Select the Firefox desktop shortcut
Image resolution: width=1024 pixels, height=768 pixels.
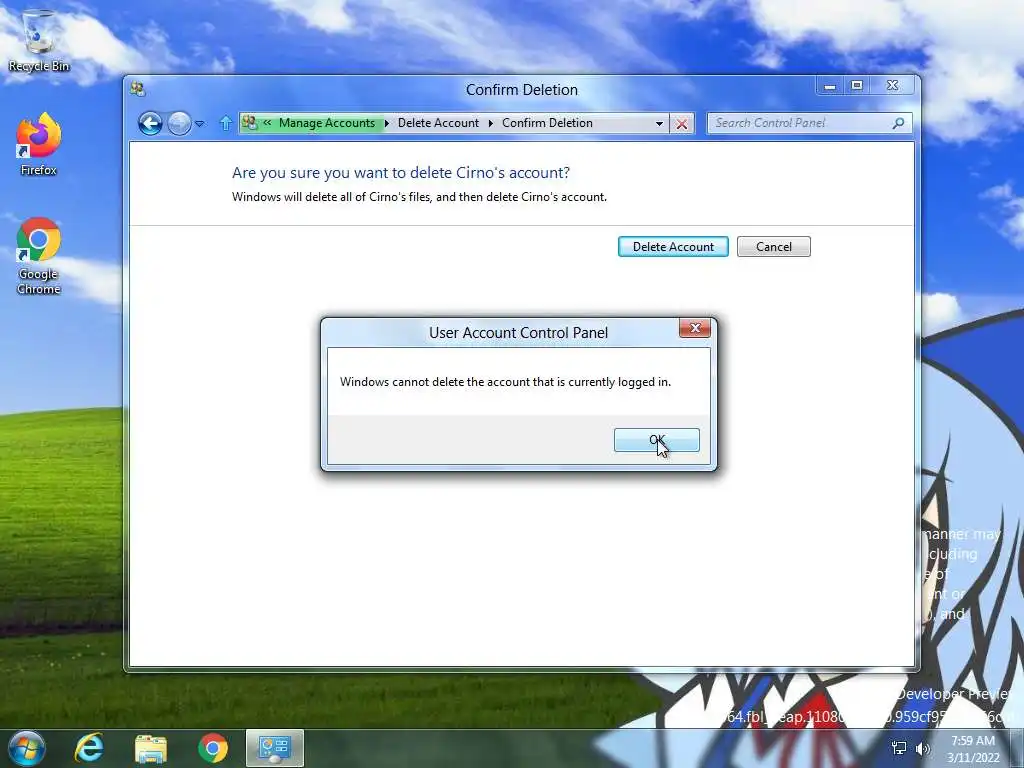[39, 144]
